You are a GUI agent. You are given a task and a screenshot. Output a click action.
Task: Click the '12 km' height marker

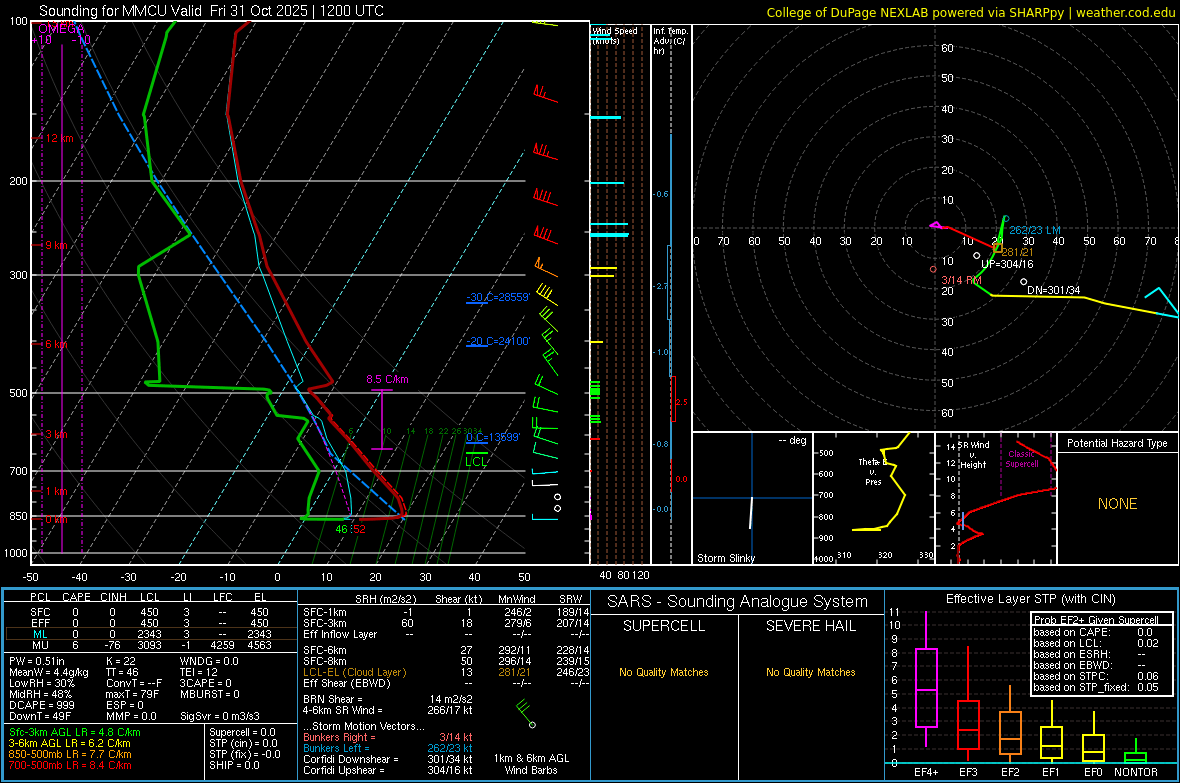(60, 139)
